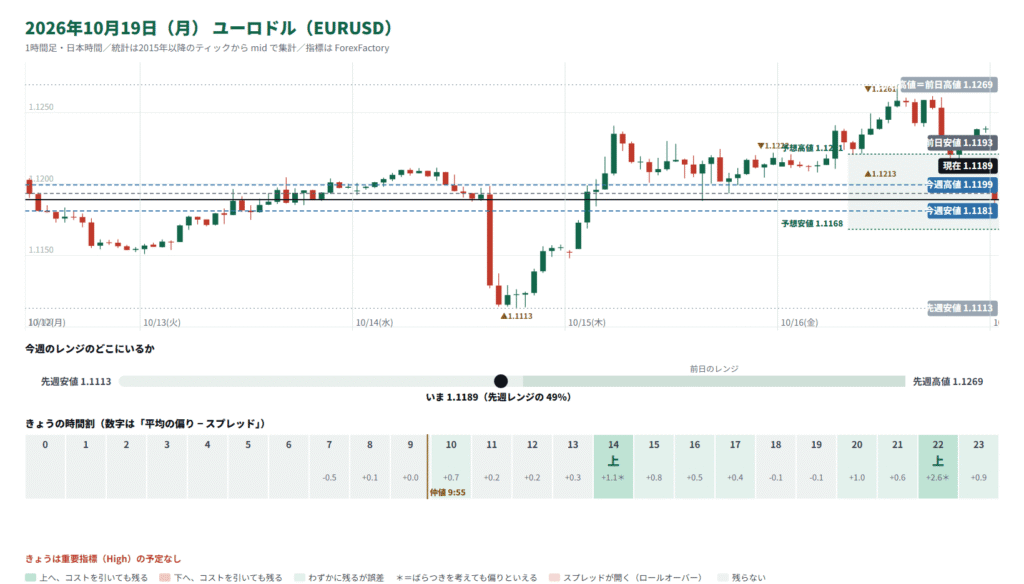The width and height of the screenshot is (1024, 584).
Task: Click the スプレッドが開く legend swatch
Action: point(554,577)
